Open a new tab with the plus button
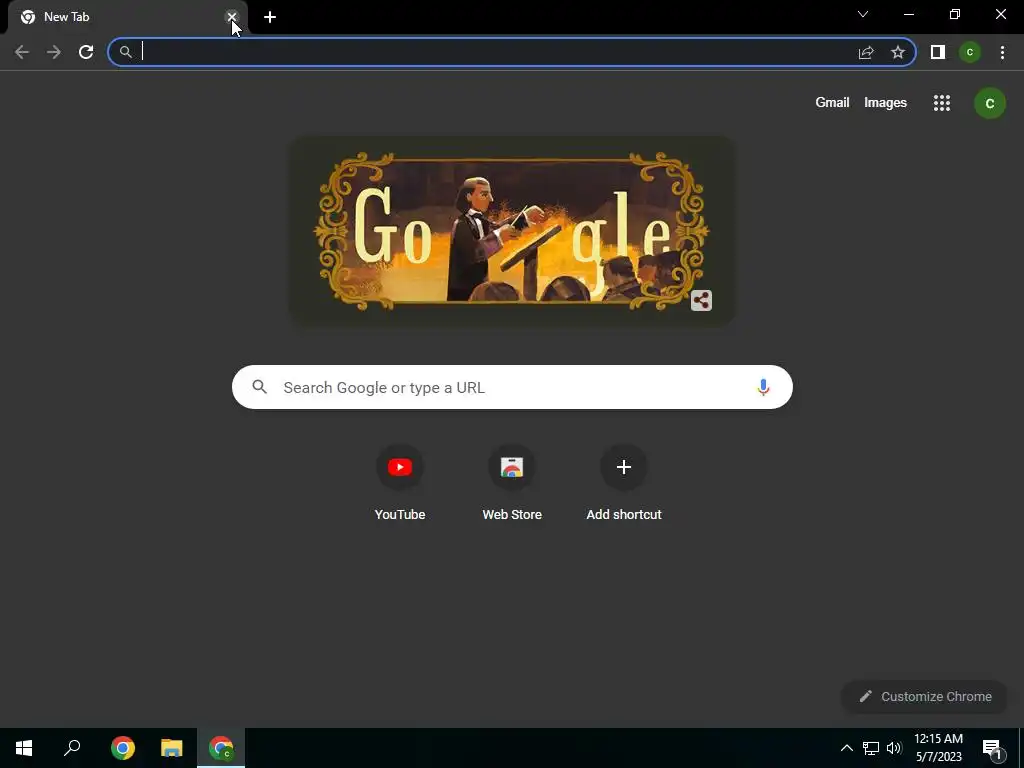This screenshot has width=1024, height=768. (270, 17)
